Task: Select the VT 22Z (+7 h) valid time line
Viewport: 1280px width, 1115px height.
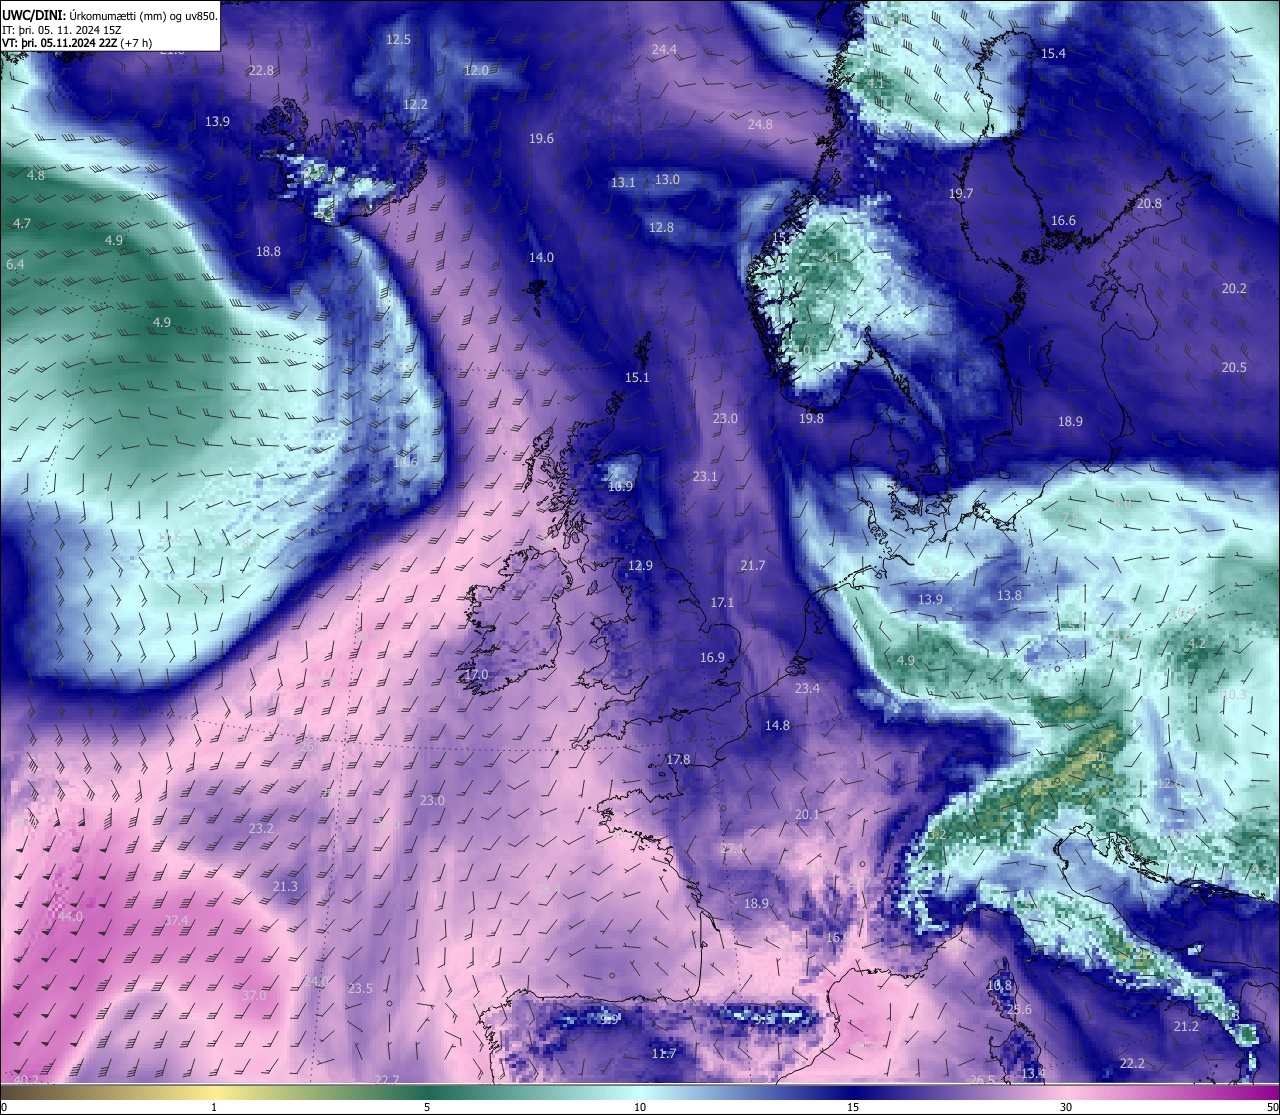Action: click(x=77, y=43)
